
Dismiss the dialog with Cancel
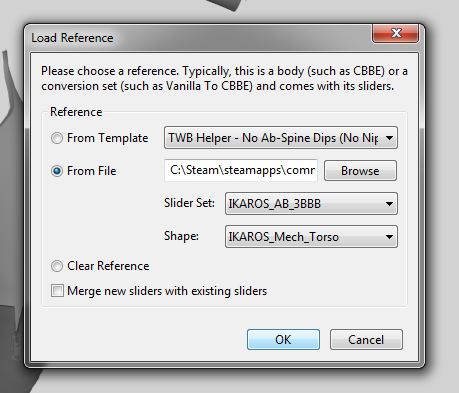tap(366, 340)
